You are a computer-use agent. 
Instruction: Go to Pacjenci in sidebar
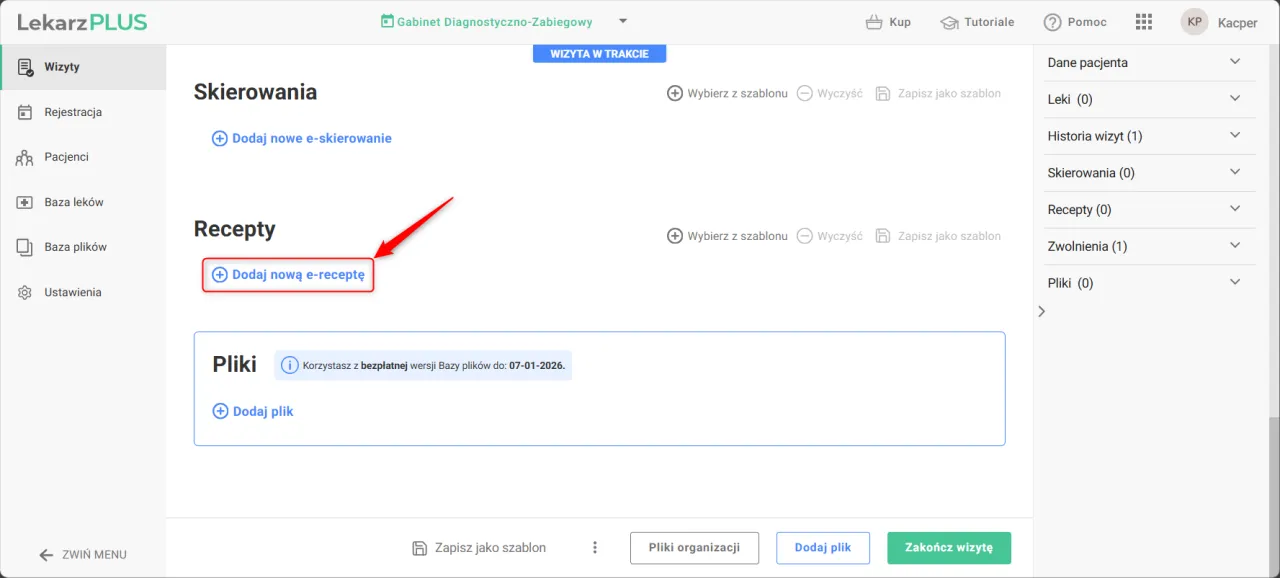pyautogui.click(x=66, y=157)
